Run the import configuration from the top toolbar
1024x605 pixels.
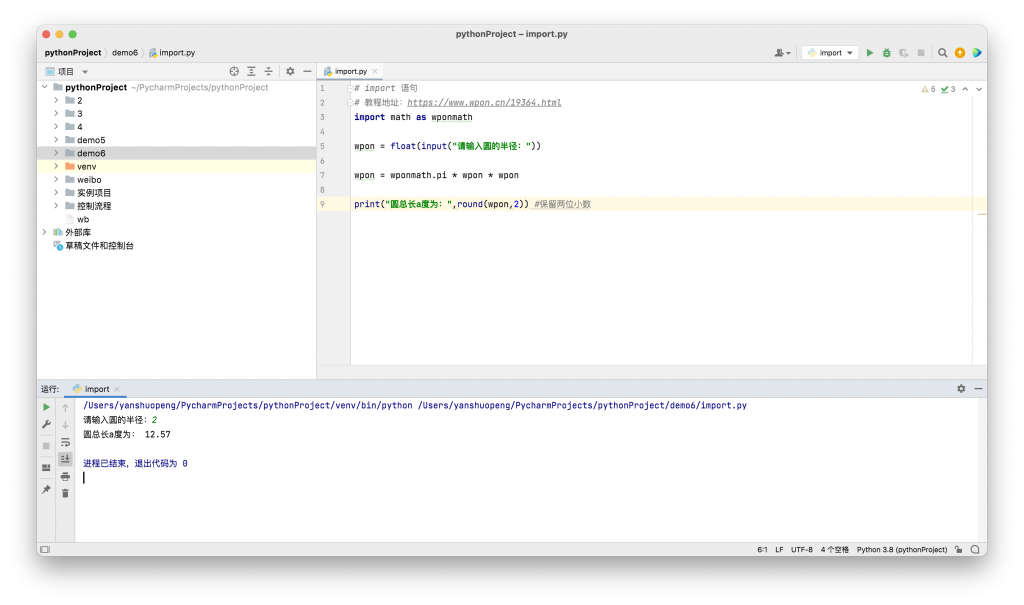coord(869,53)
